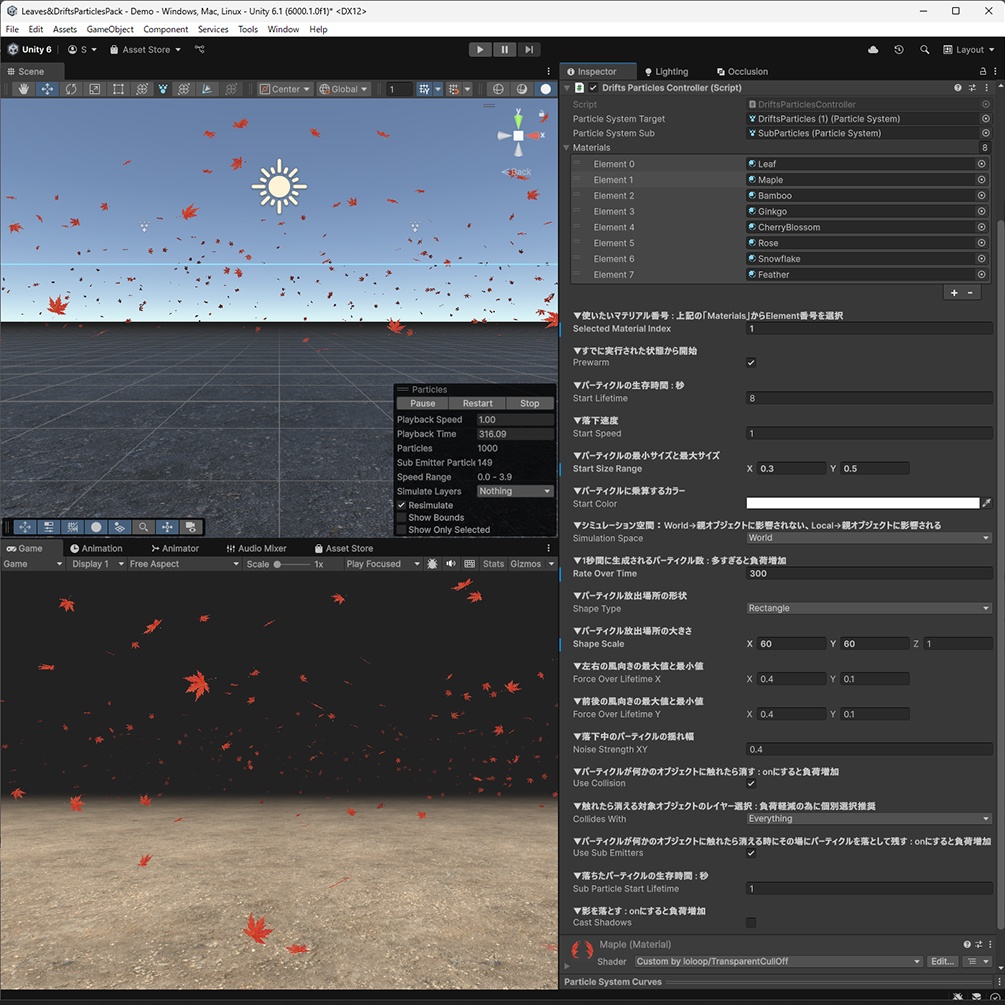
Task: Open Unity Cloud icon
Action: click(x=873, y=49)
